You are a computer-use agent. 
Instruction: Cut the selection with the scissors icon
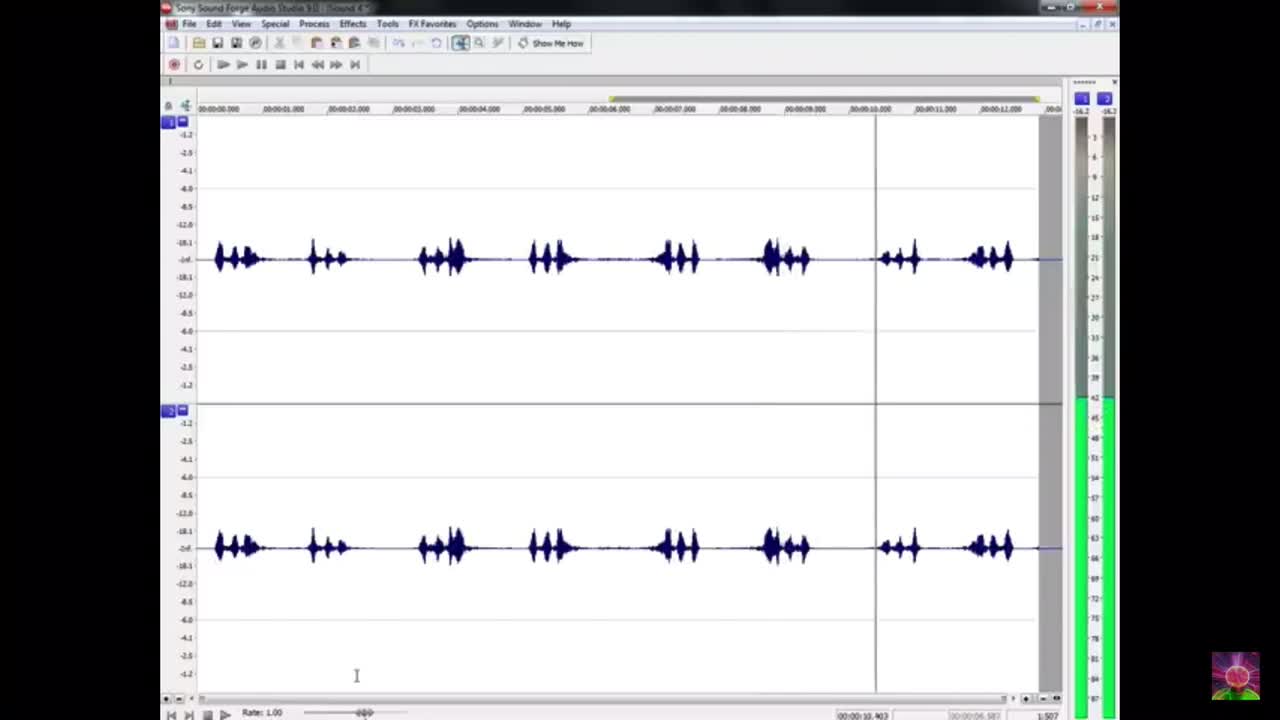[279, 43]
